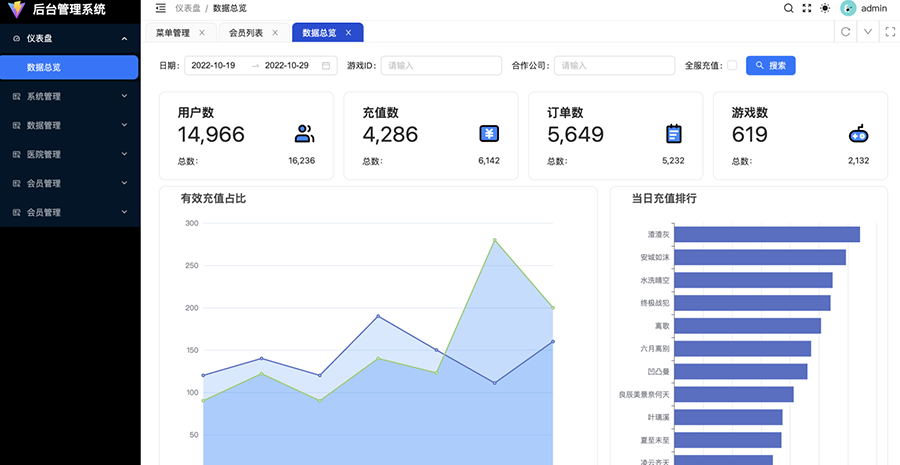Image resolution: width=900 pixels, height=465 pixels.
Task: Click the icon beside 医院管理 in sidebar
Action: coord(17,154)
